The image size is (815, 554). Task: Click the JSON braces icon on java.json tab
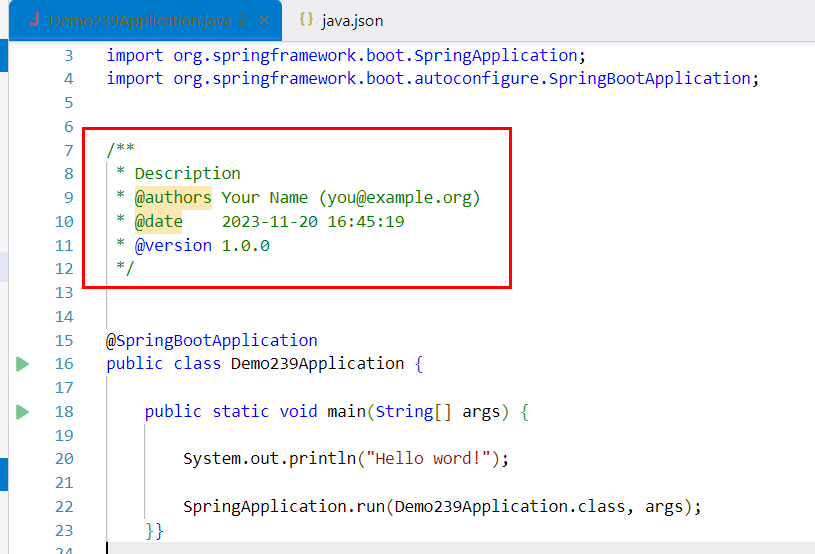coord(306,20)
